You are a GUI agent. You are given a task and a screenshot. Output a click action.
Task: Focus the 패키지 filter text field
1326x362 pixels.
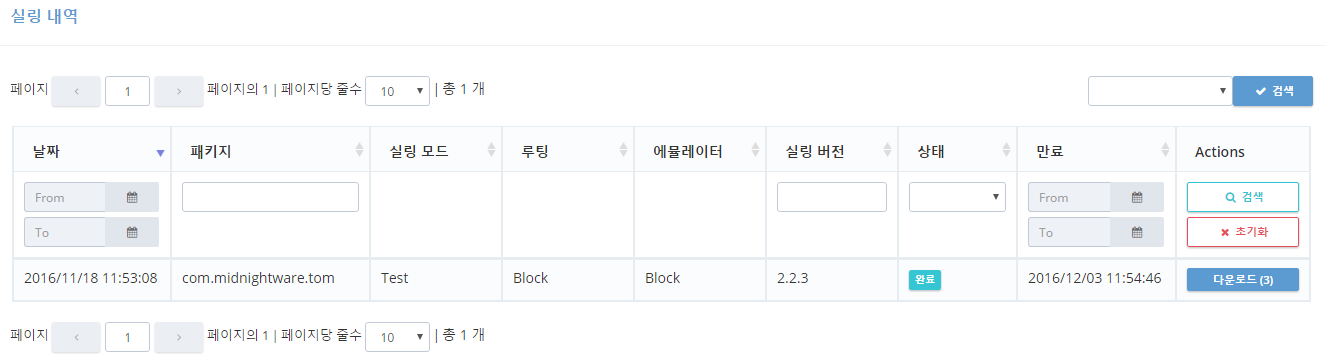pos(270,197)
